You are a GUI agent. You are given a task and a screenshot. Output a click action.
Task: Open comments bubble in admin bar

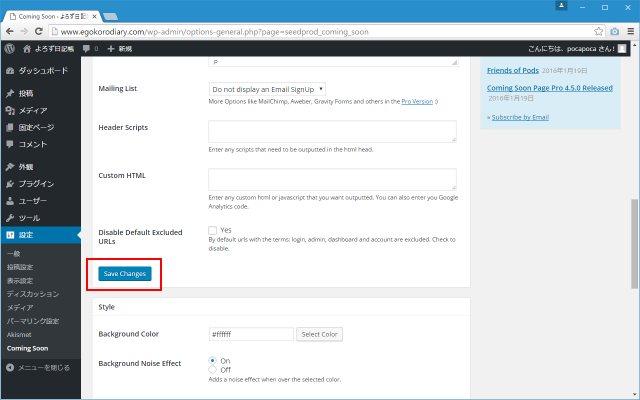pyautogui.click(x=90, y=49)
